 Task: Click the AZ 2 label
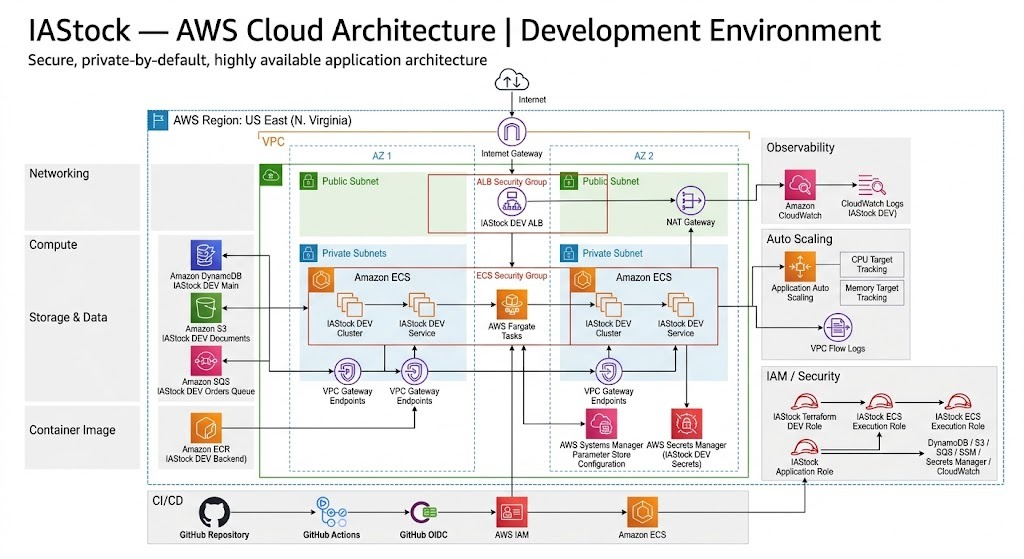[x=643, y=156]
